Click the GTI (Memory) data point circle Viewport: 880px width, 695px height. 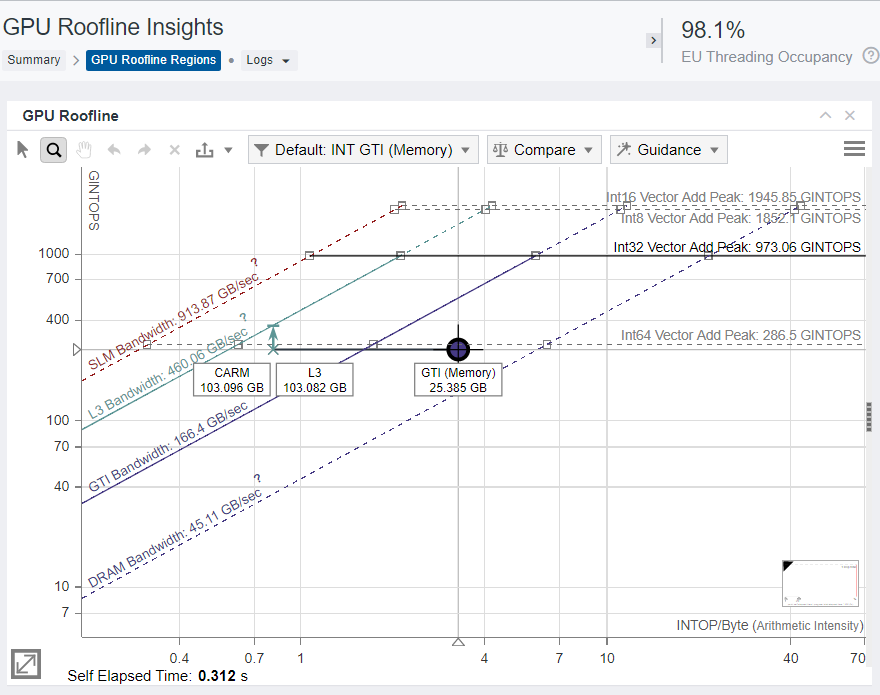(x=458, y=349)
